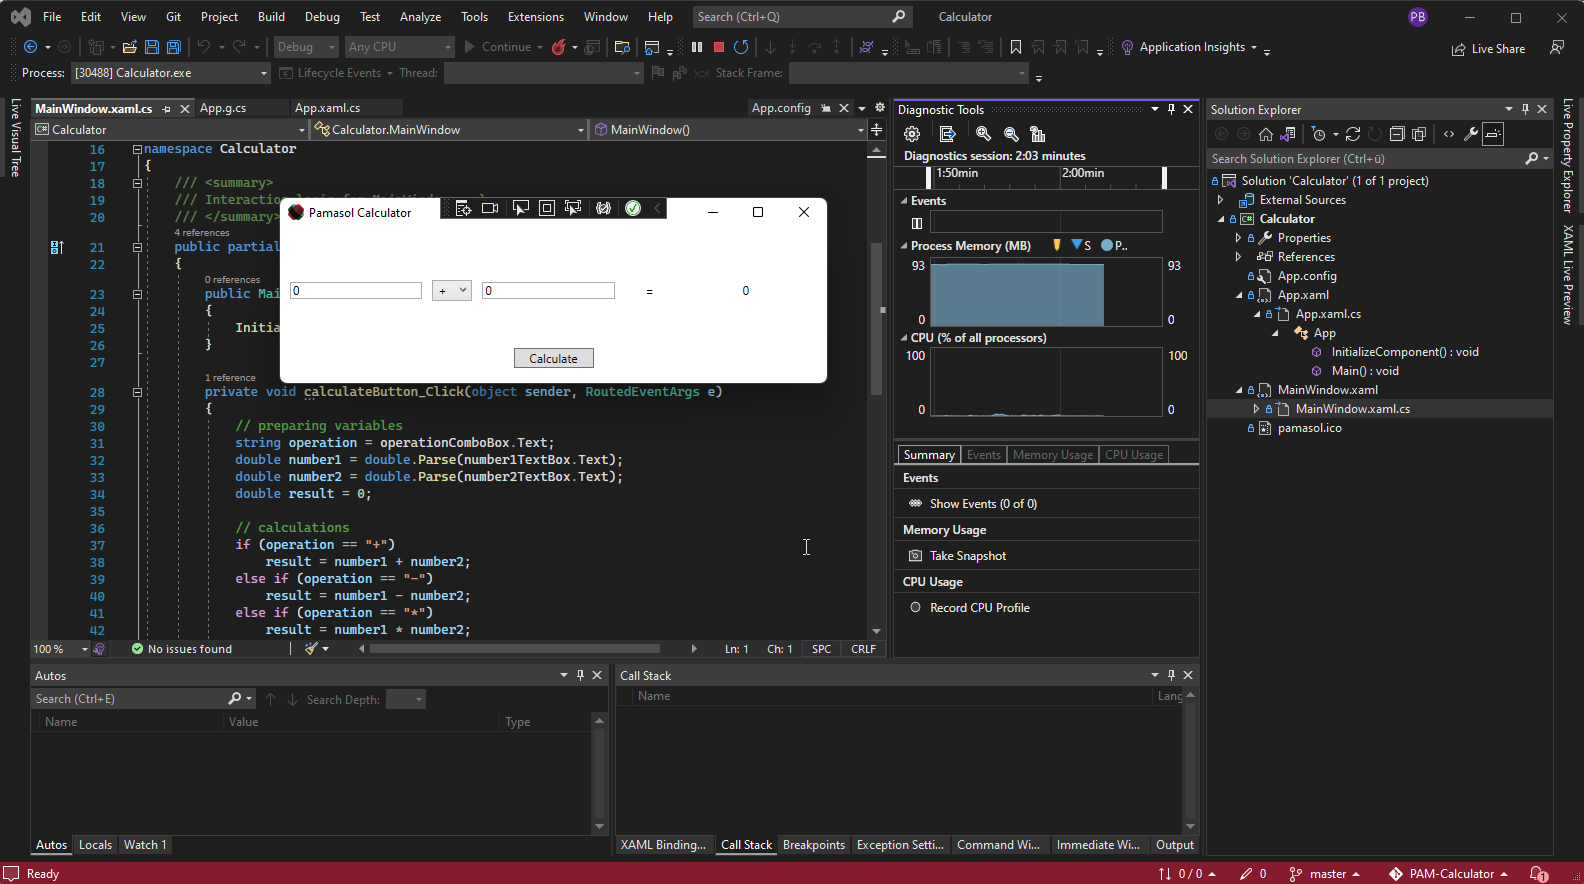Screen dimensions: 1584x884
Task: Add a bookmark on current line
Action: tap(1016, 47)
